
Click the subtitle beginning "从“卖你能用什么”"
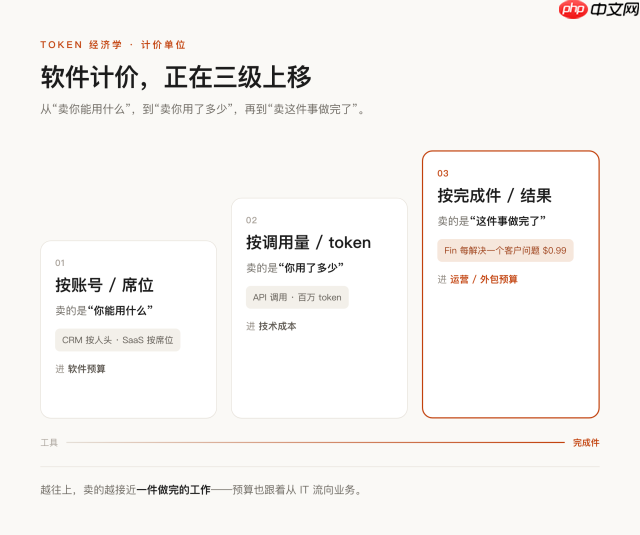point(203,109)
